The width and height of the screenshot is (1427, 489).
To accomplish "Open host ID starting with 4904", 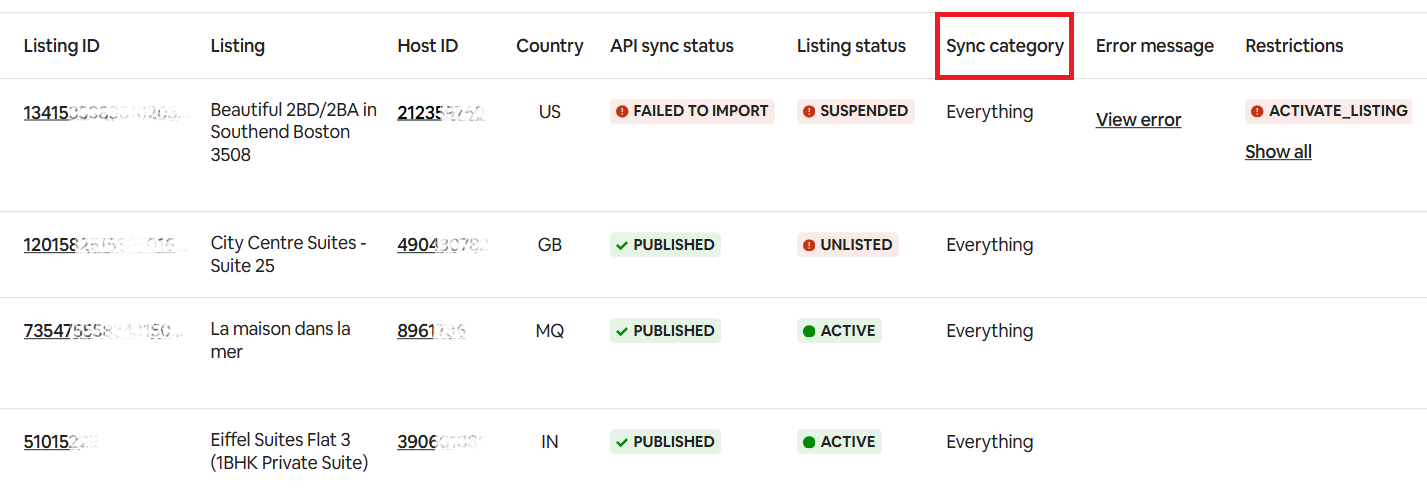I will pos(442,245).
